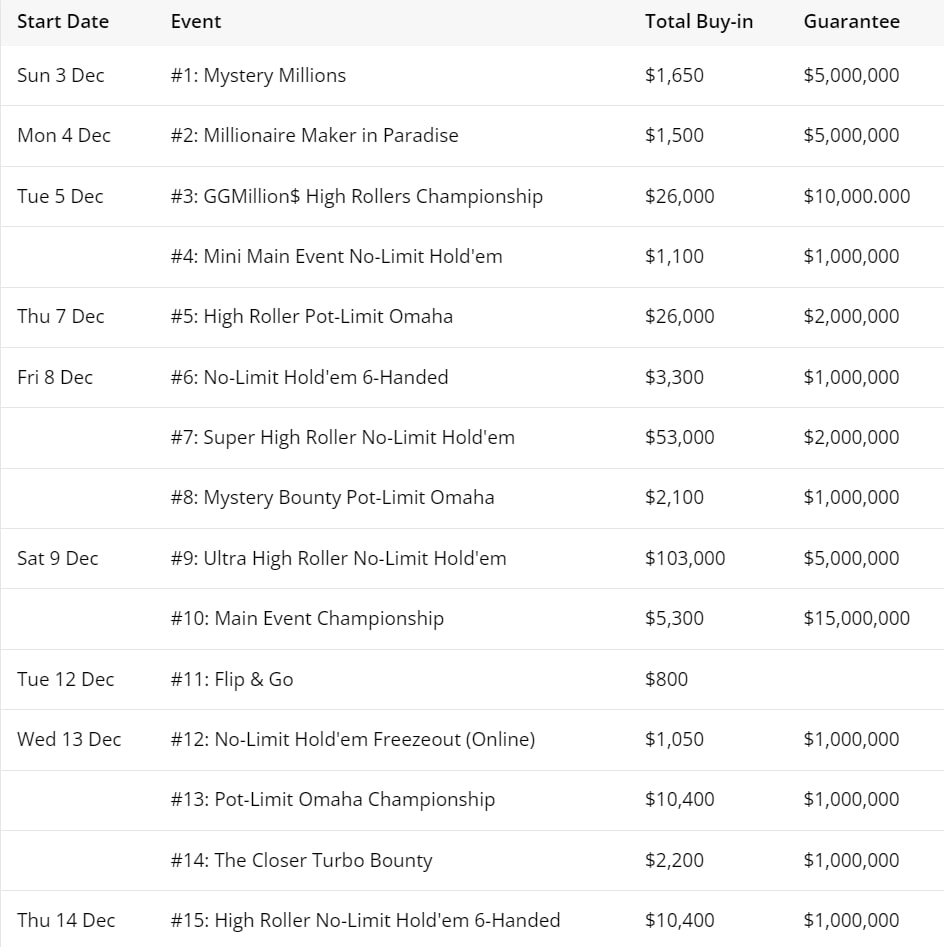Select the #10: Main Event Championship text
The image size is (944, 947).
307,618
